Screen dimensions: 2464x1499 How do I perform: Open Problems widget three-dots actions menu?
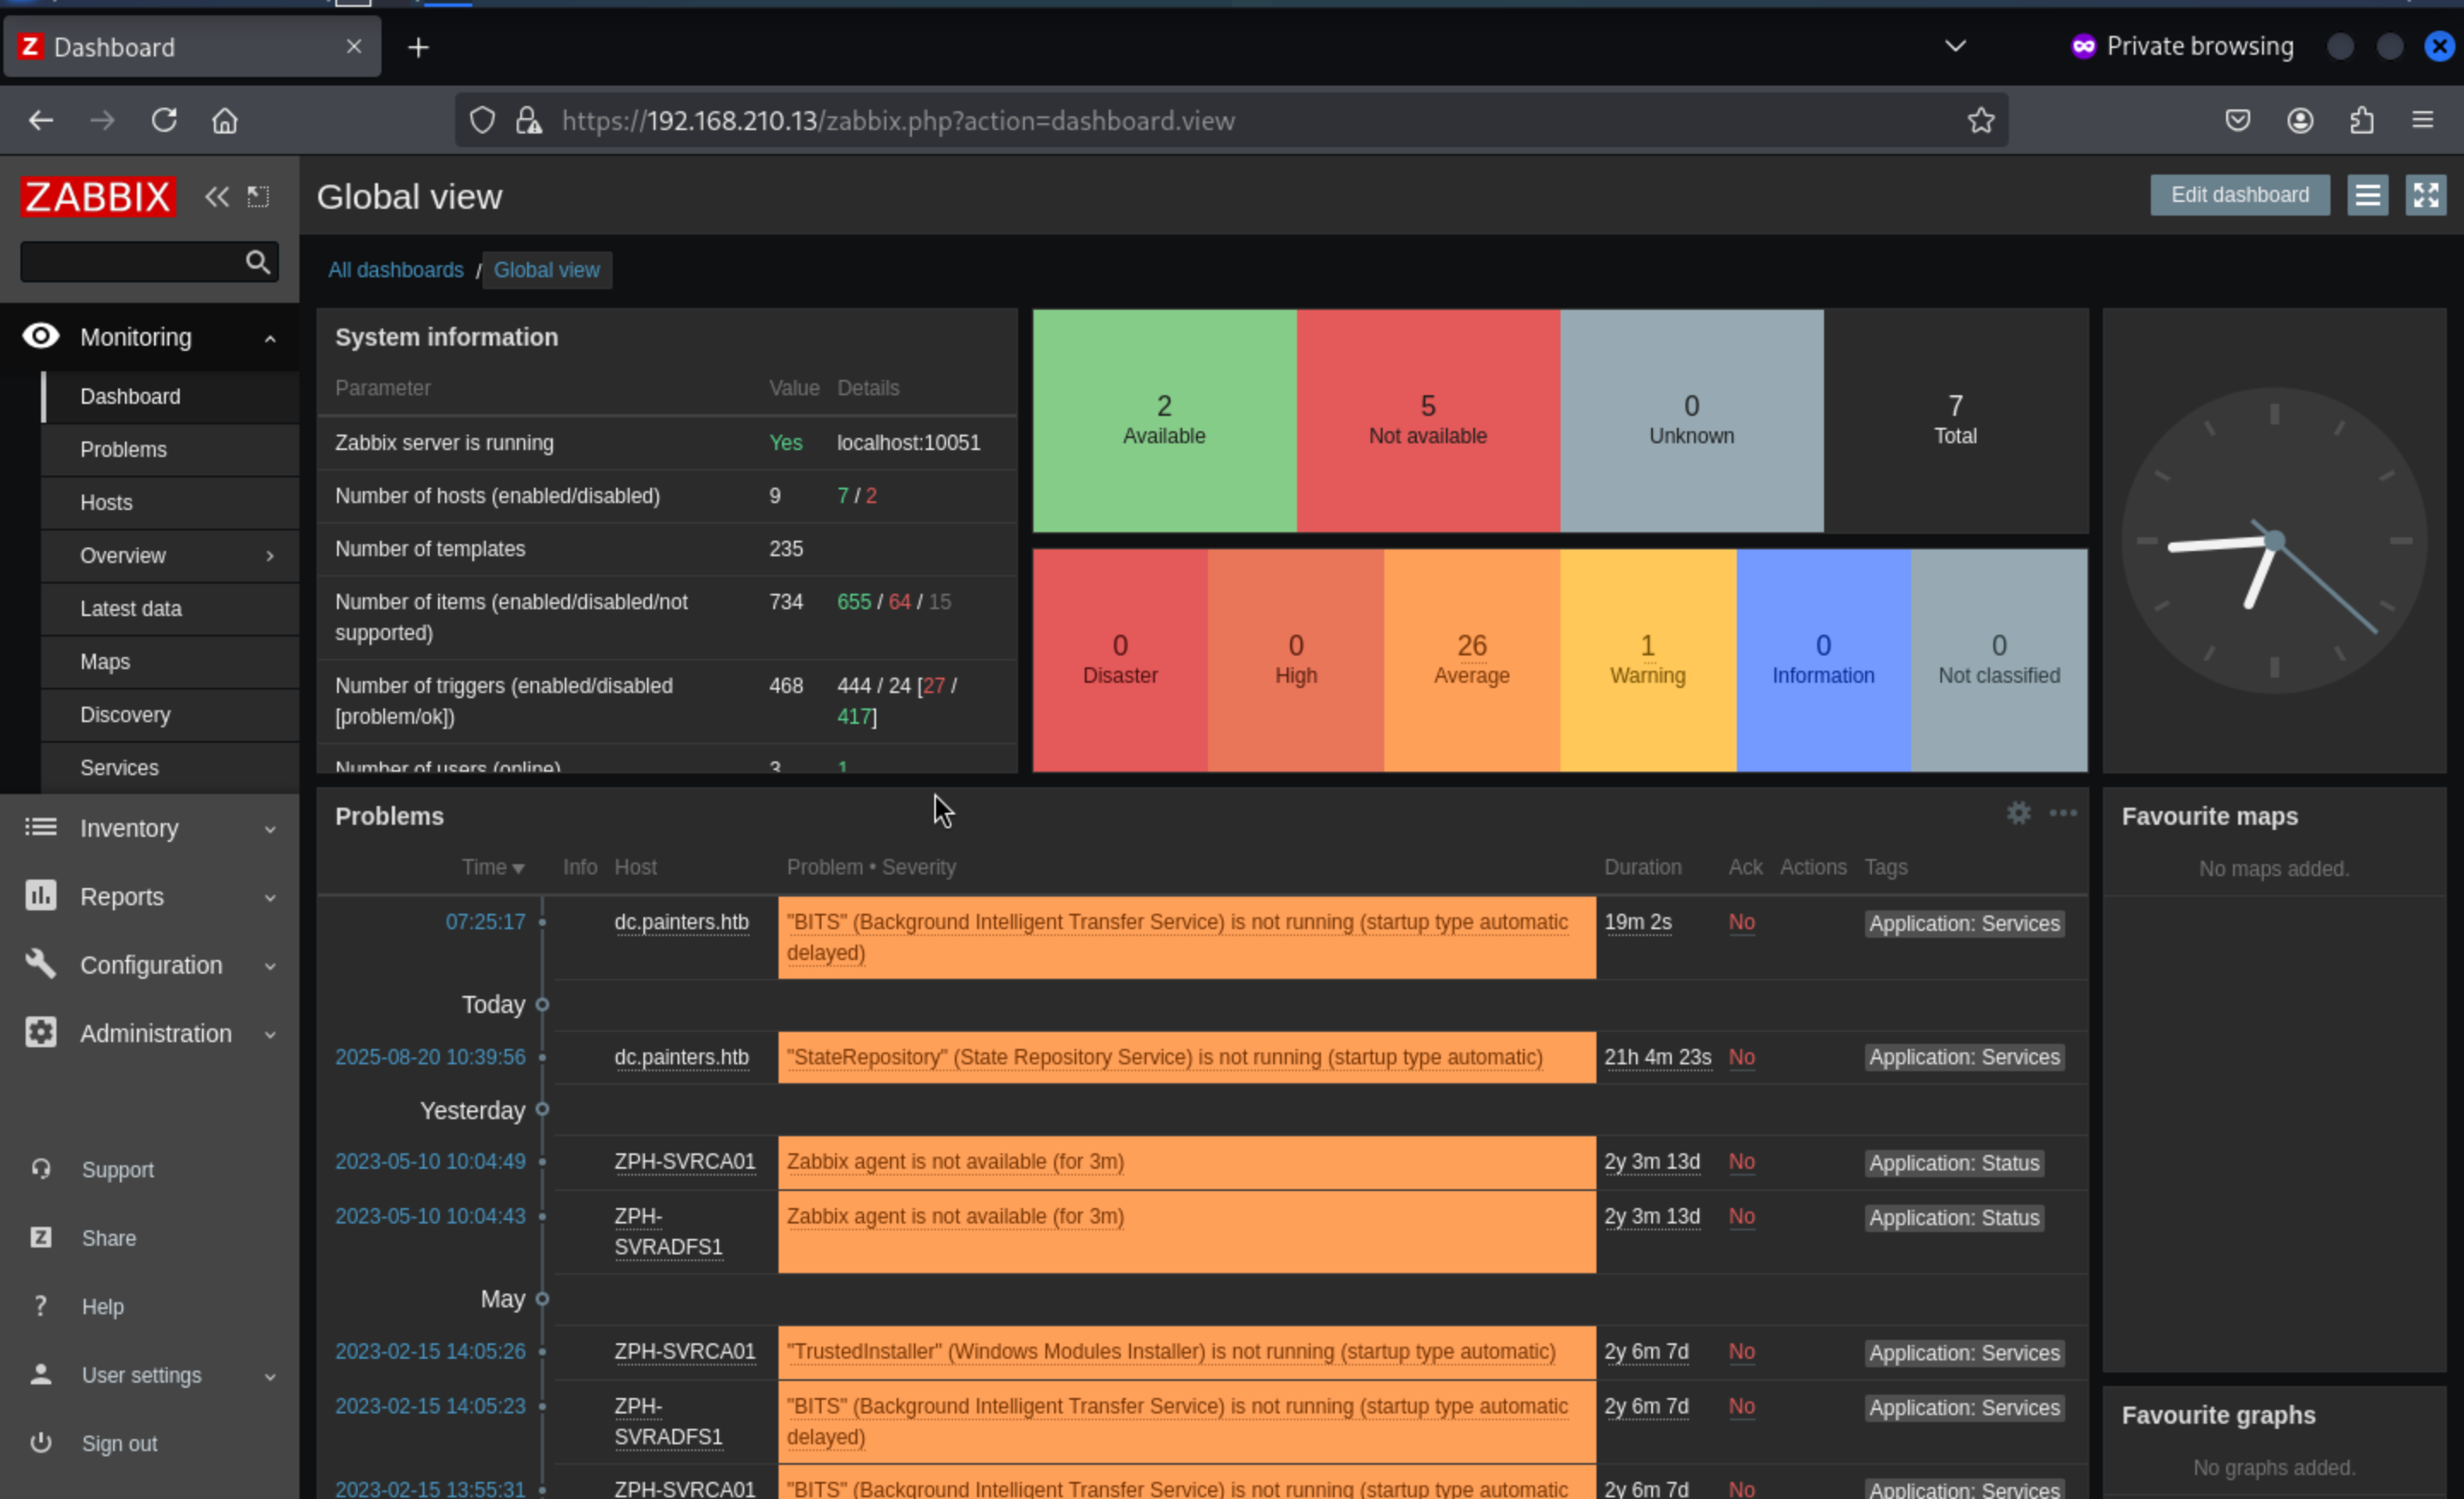click(x=2063, y=814)
